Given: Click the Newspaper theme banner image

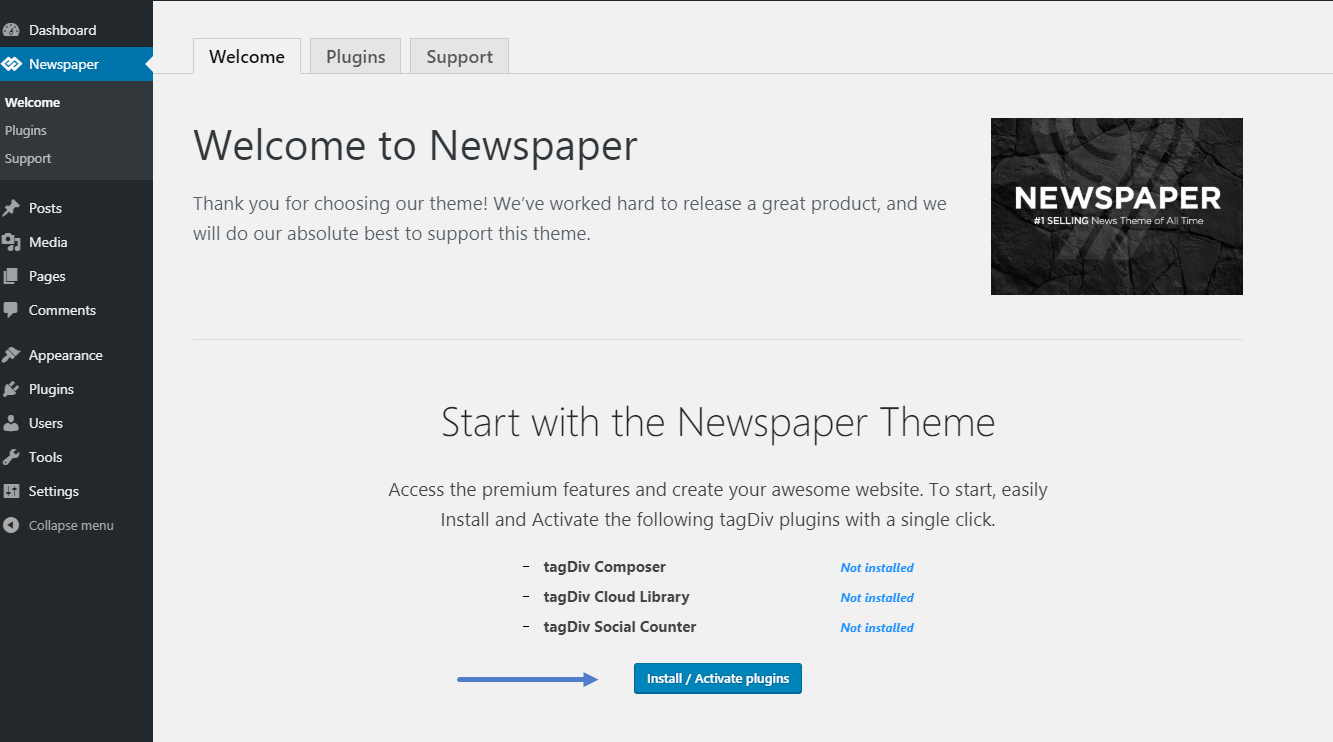Looking at the screenshot, I should 1117,206.
